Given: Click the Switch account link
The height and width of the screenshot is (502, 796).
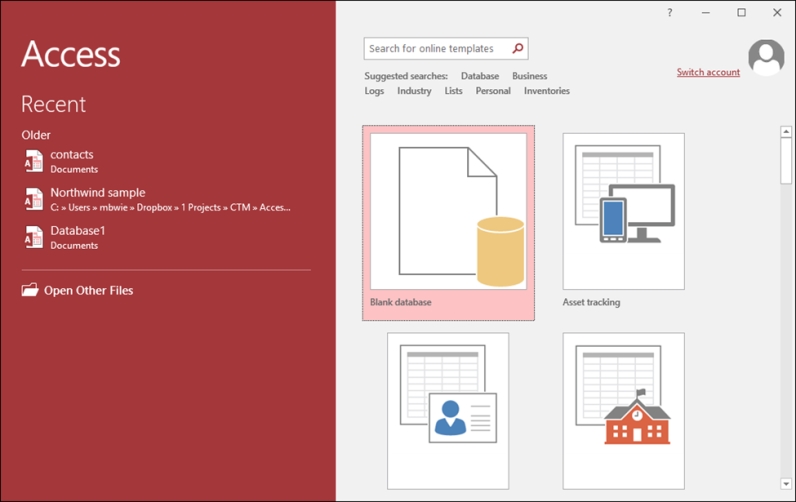Looking at the screenshot, I should (708, 72).
